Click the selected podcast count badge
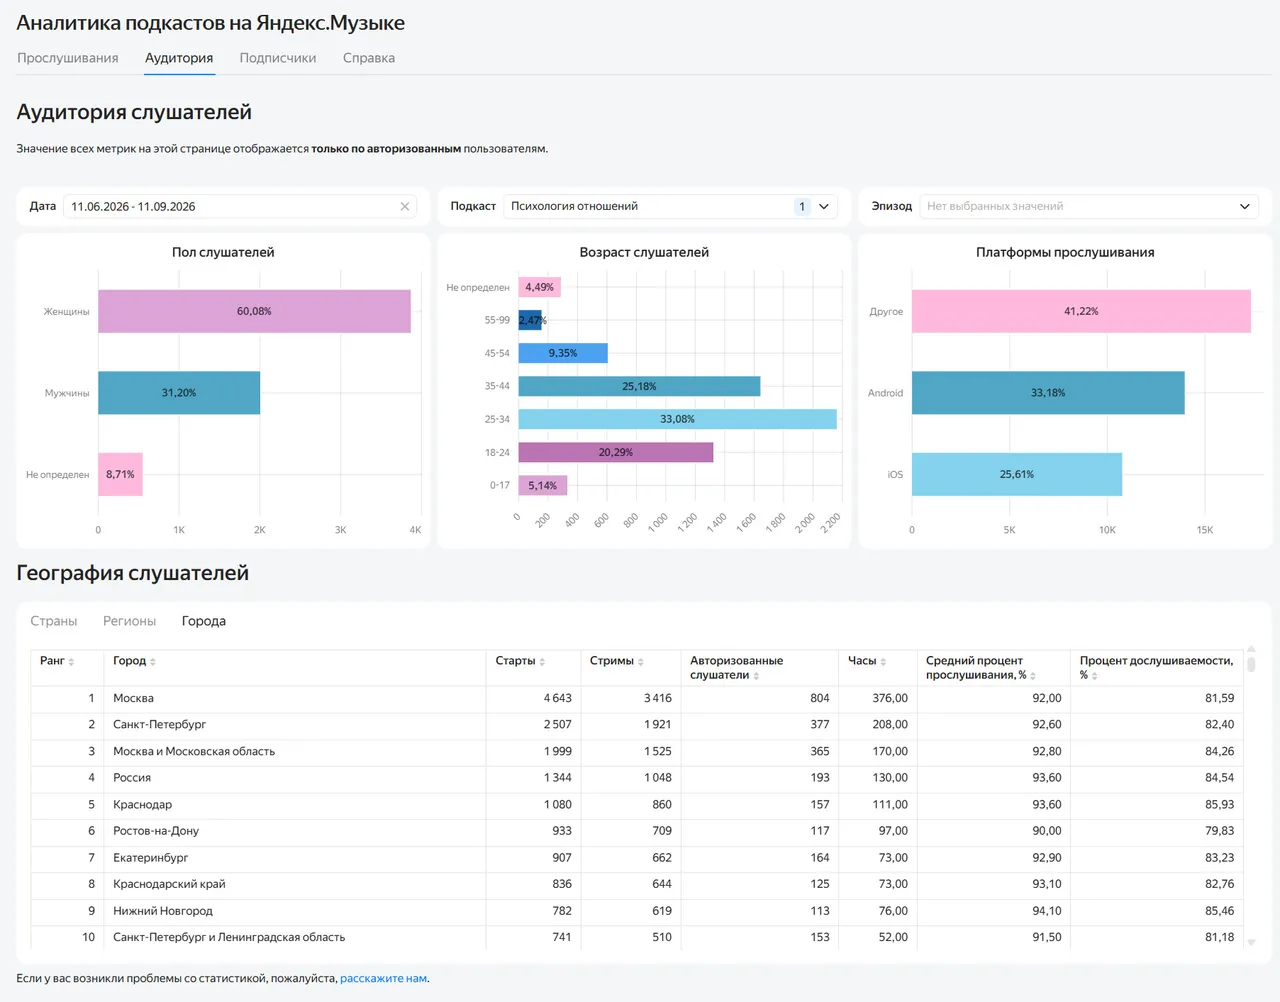Image resolution: width=1280 pixels, height=1002 pixels. (802, 206)
